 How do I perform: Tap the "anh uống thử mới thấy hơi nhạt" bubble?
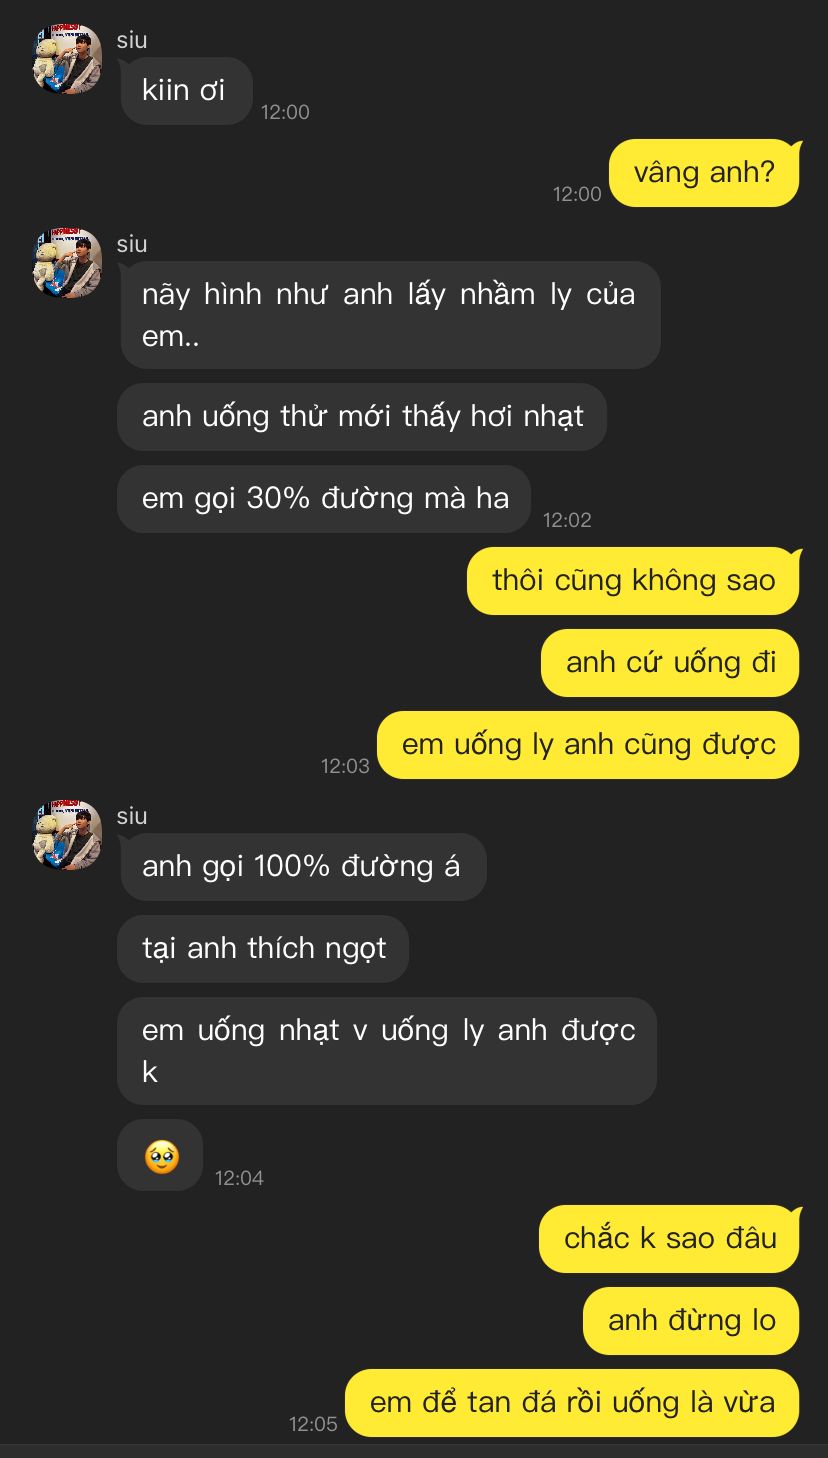point(362,417)
